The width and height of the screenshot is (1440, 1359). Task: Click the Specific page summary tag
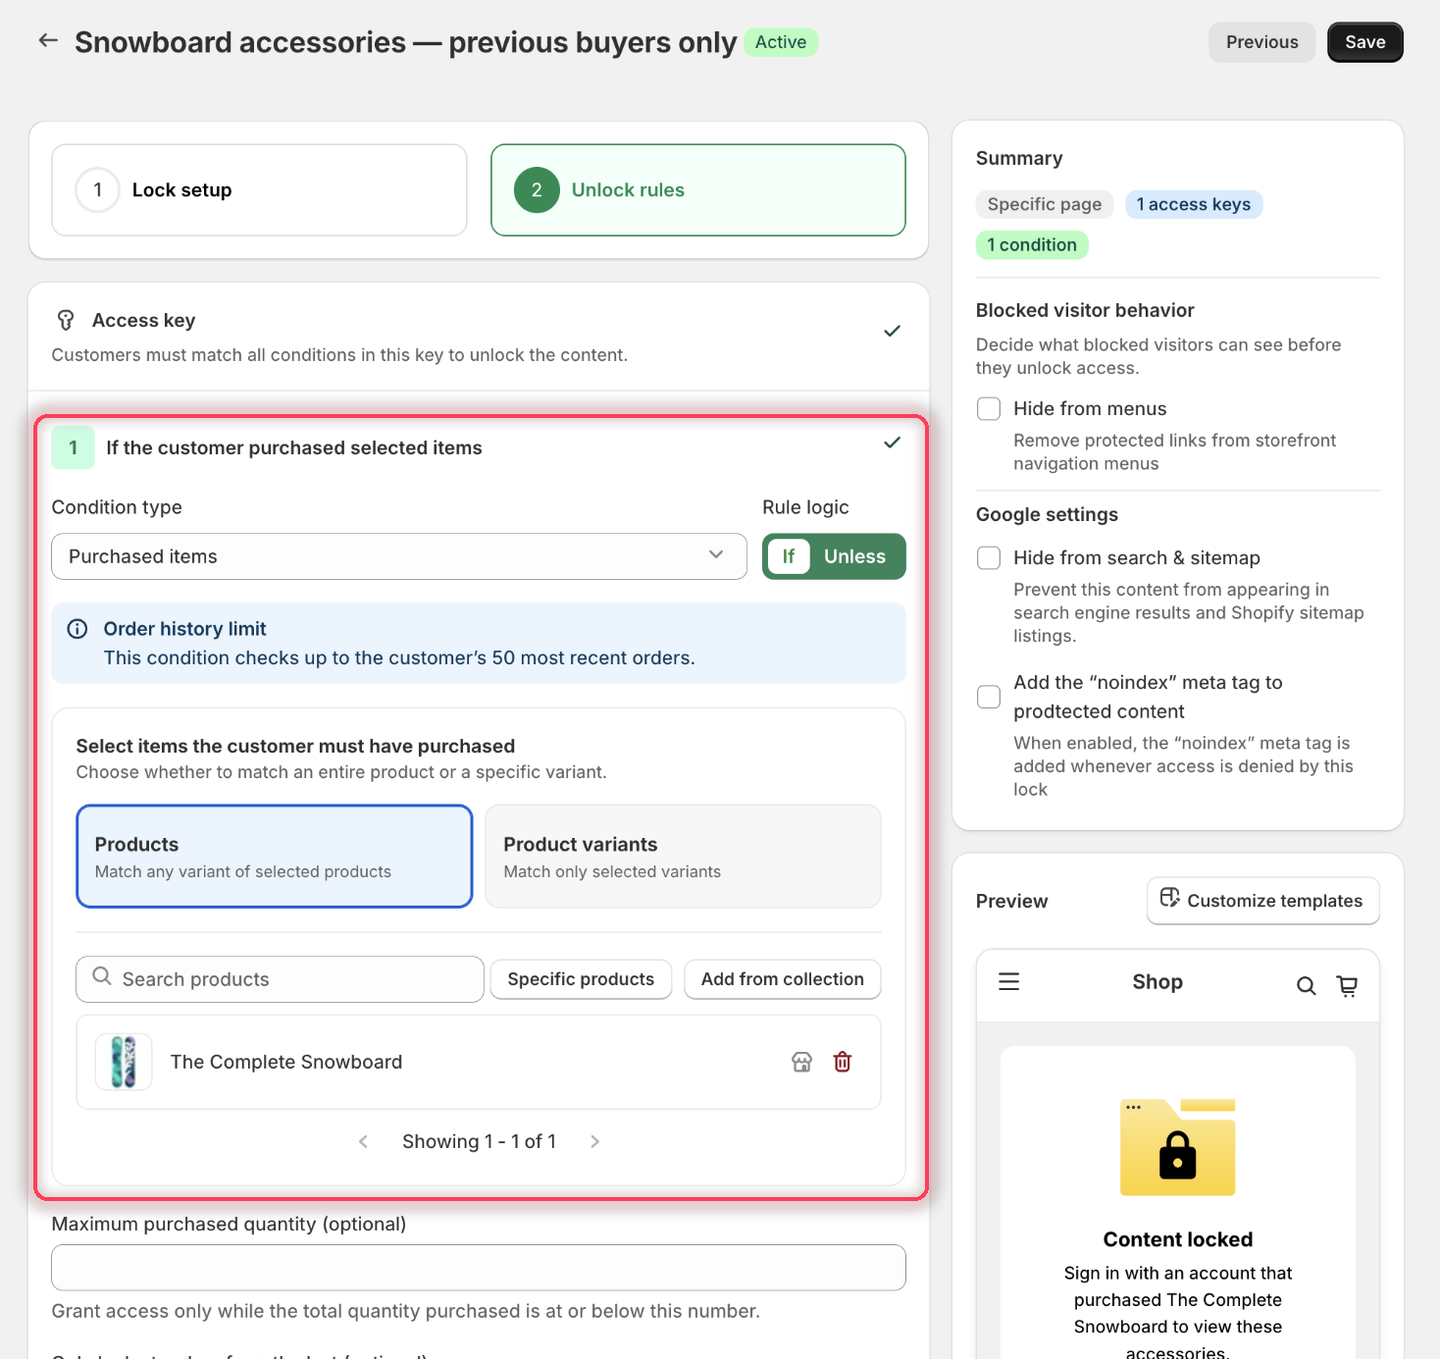point(1045,205)
